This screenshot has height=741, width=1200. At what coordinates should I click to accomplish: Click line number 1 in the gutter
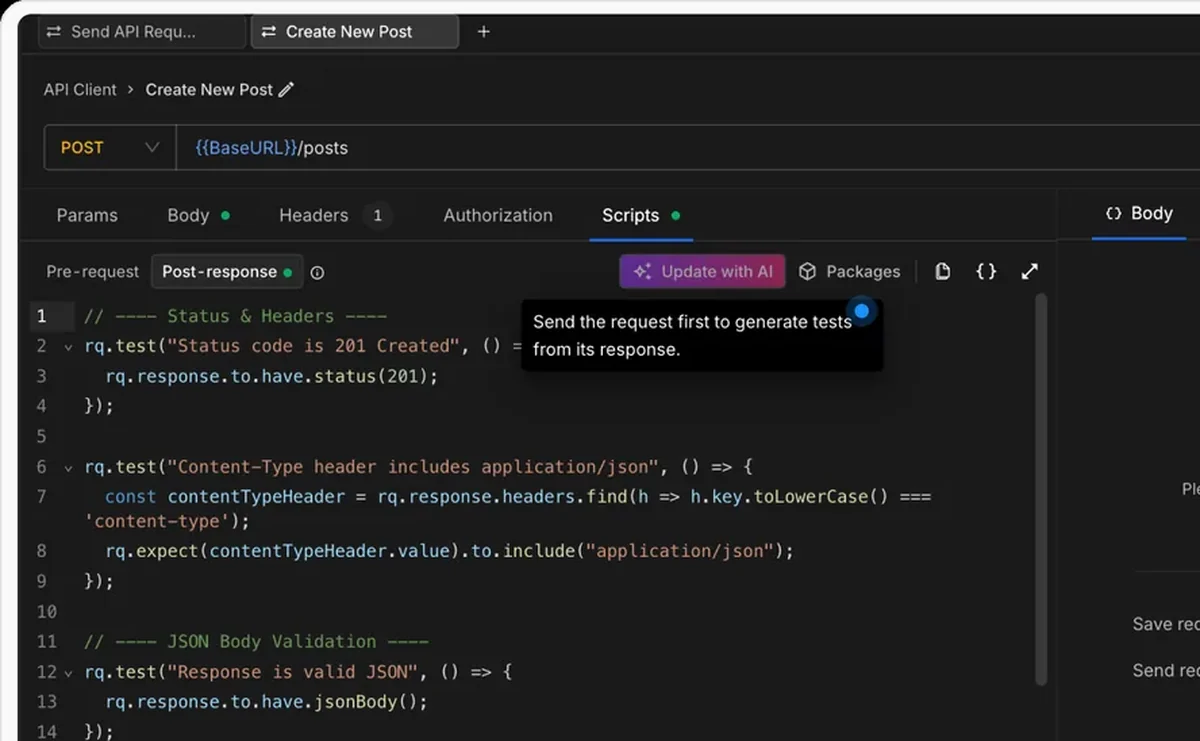pyautogui.click(x=42, y=316)
